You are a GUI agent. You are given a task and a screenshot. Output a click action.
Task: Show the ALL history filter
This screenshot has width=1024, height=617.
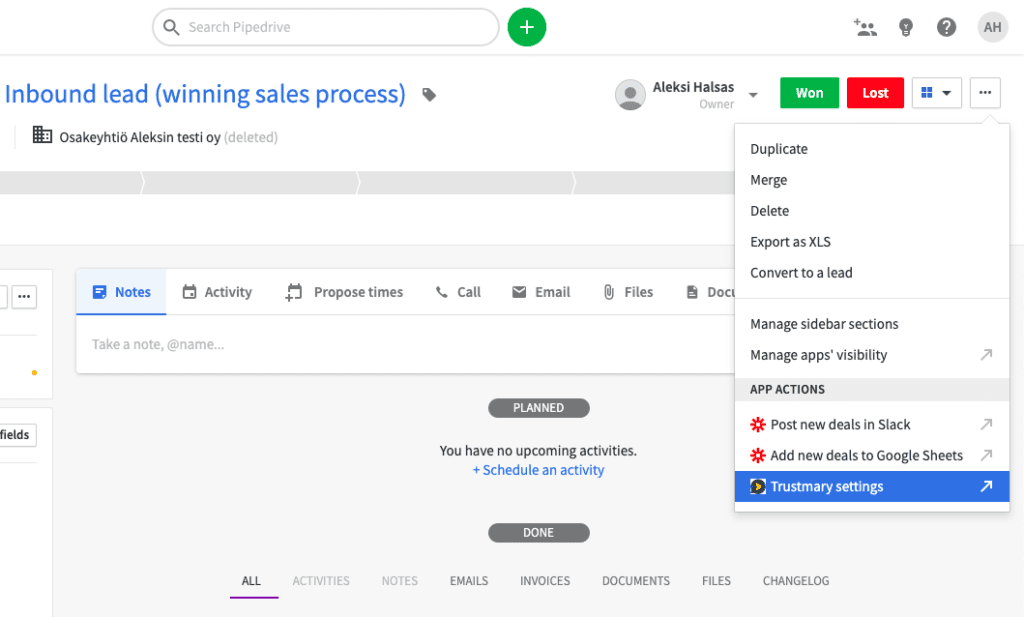click(251, 581)
